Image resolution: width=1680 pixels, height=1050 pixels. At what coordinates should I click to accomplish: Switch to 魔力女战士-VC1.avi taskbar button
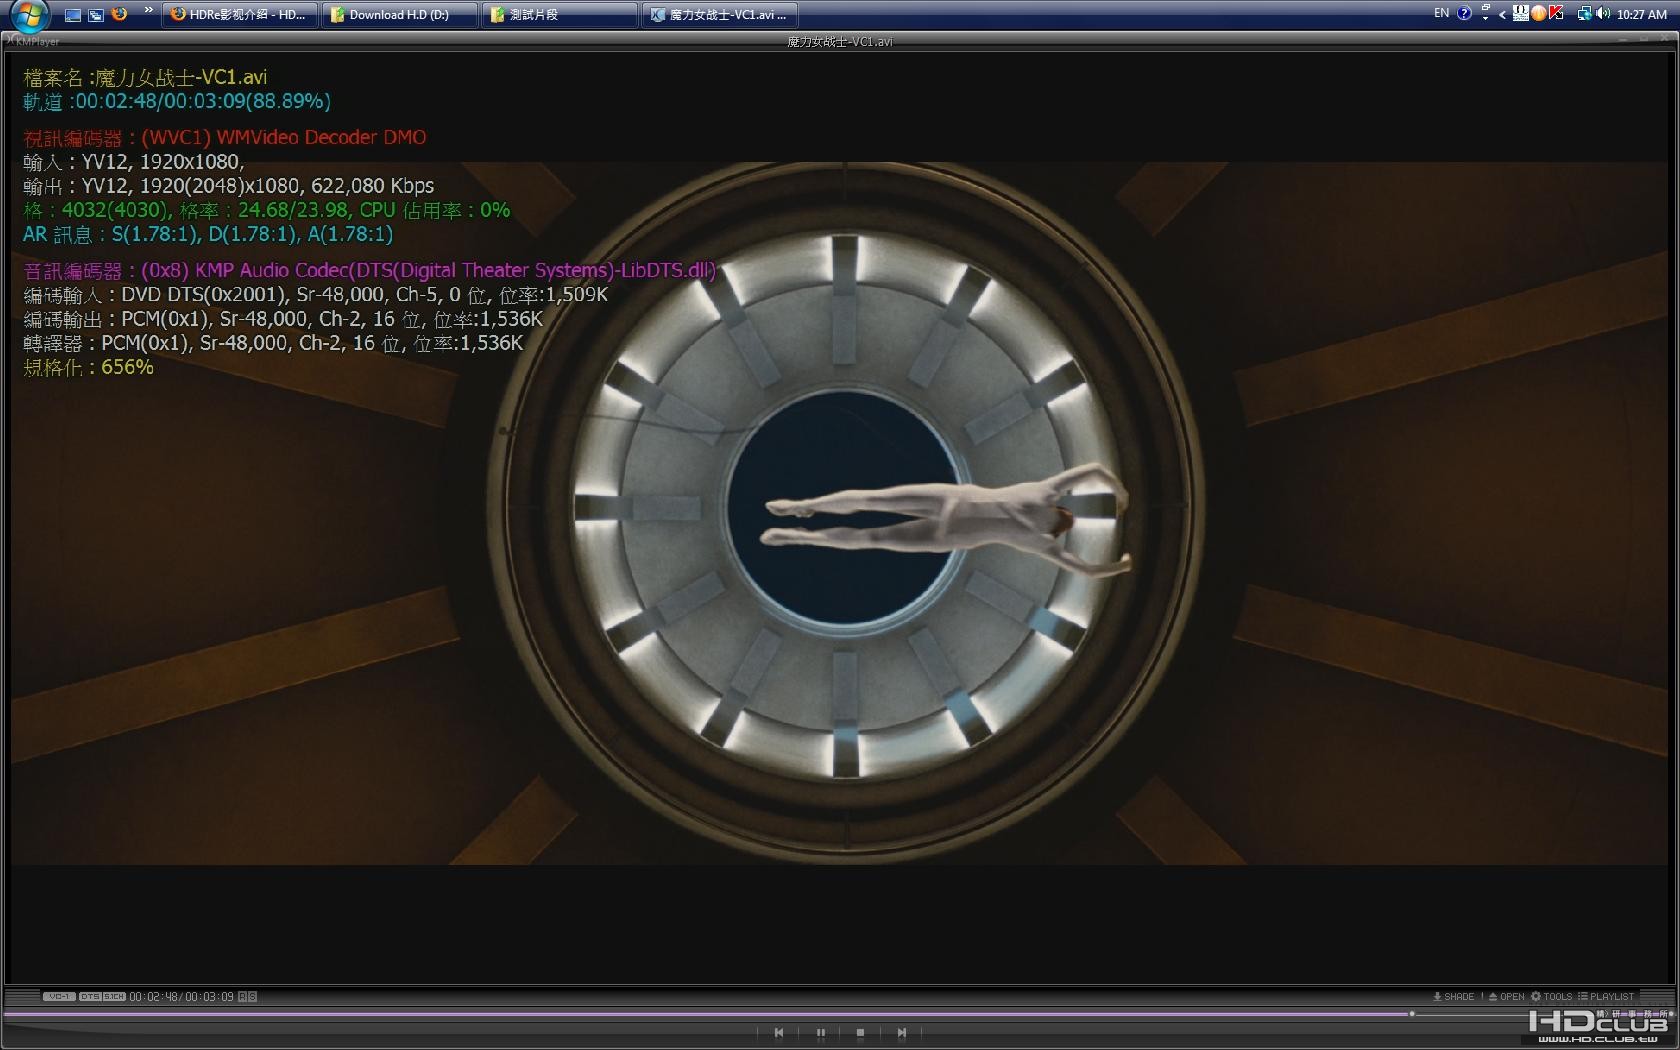tap(720, 15)
